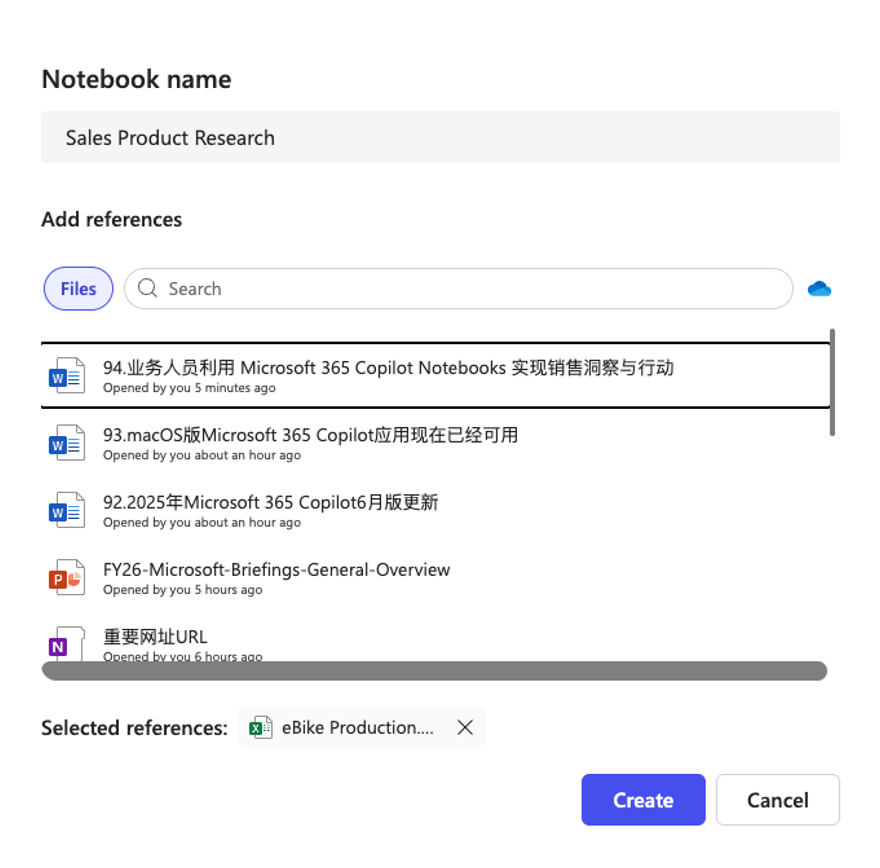The height and width of the screenshot is (868, 880).
Task: Click the references Search box
Action: tap(459, 288)
